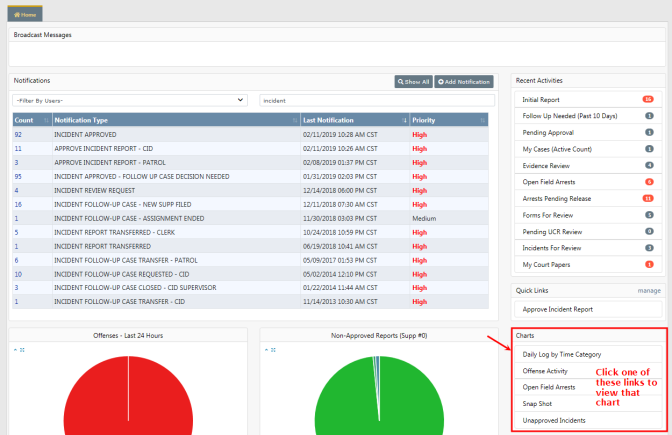The height and width of the screenshot is (435, 672).
Task: Sort by the Count column sort icon
Action: 46,120
